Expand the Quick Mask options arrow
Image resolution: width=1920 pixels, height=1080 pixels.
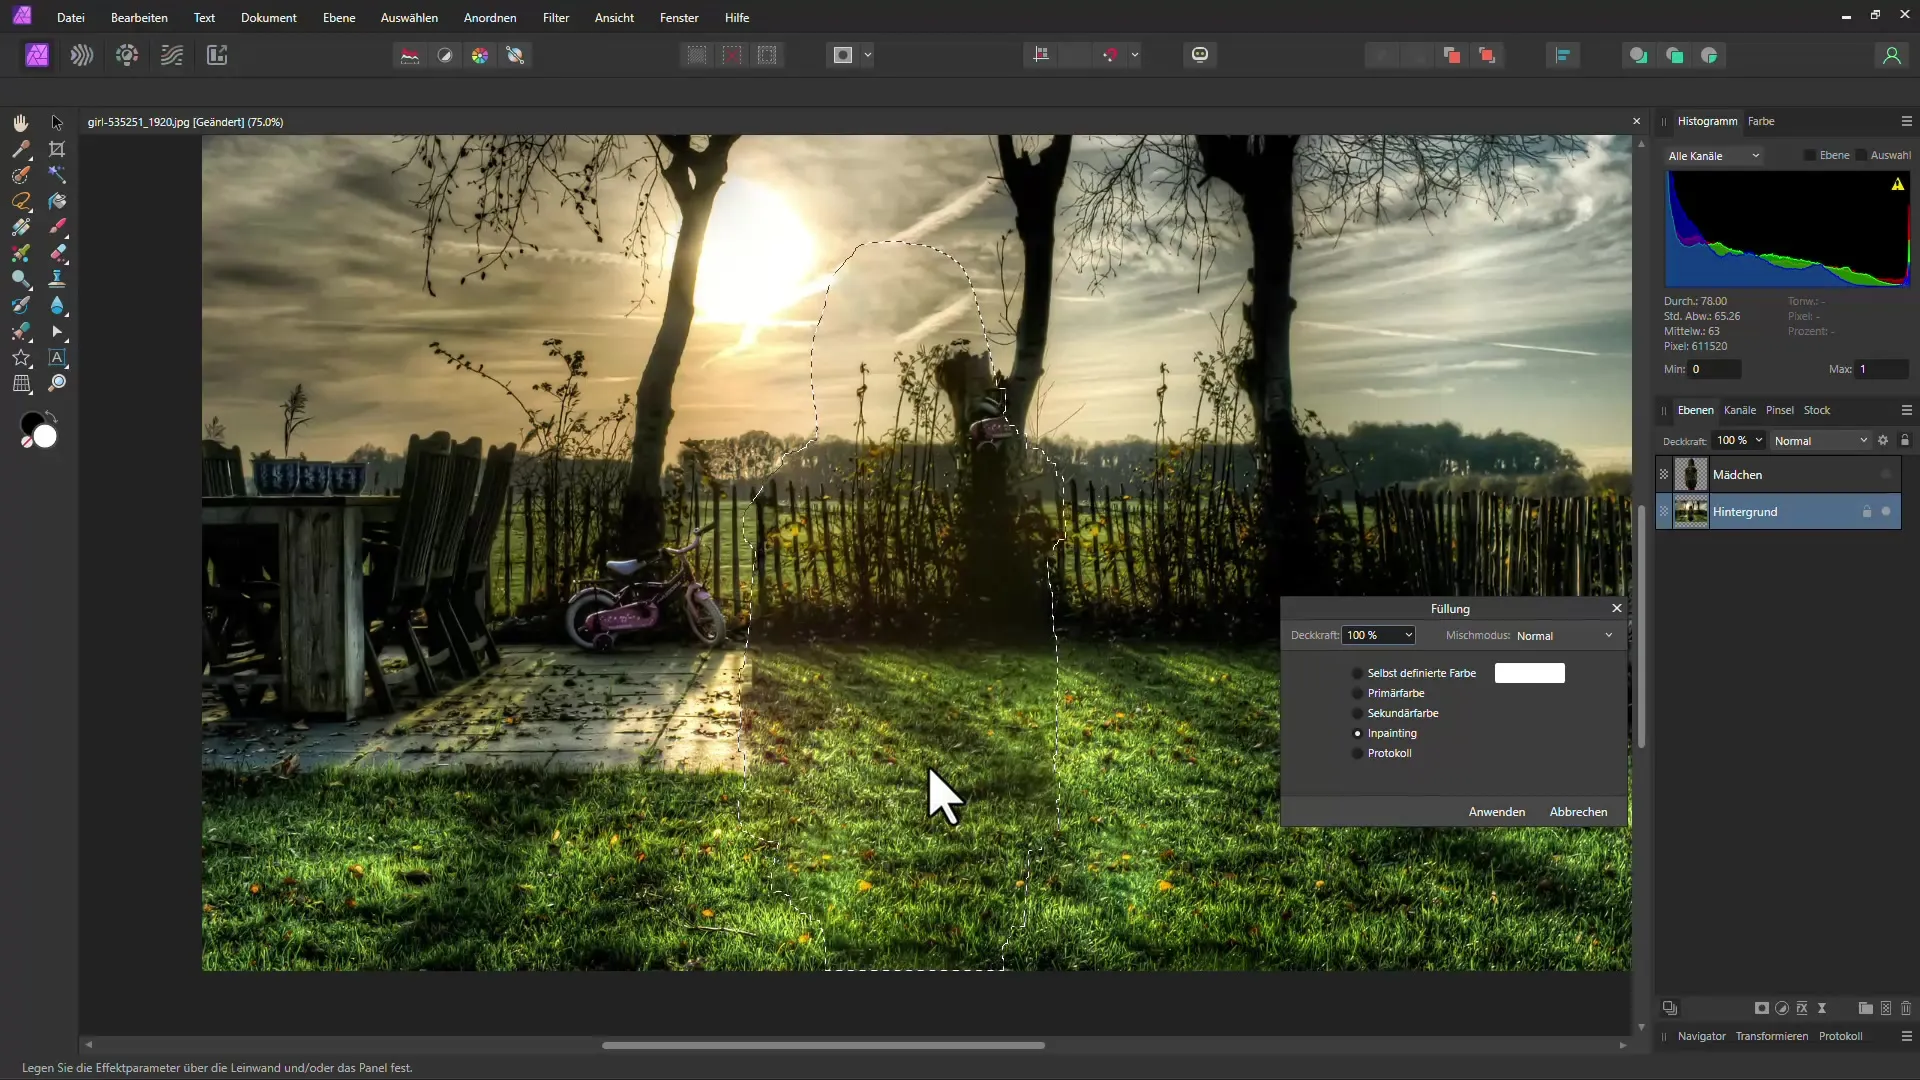[868, 55]
